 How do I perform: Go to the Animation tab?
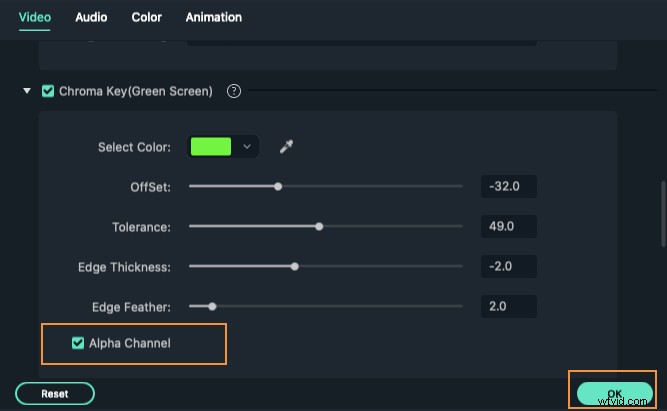click(x=214, y=17)
